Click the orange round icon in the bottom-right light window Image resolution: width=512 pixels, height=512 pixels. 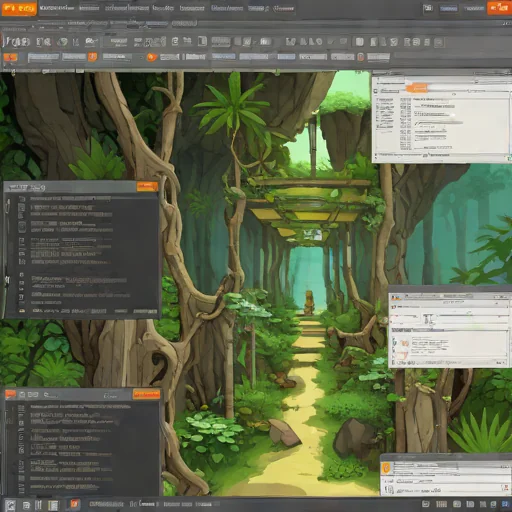[x=386, y=468]
